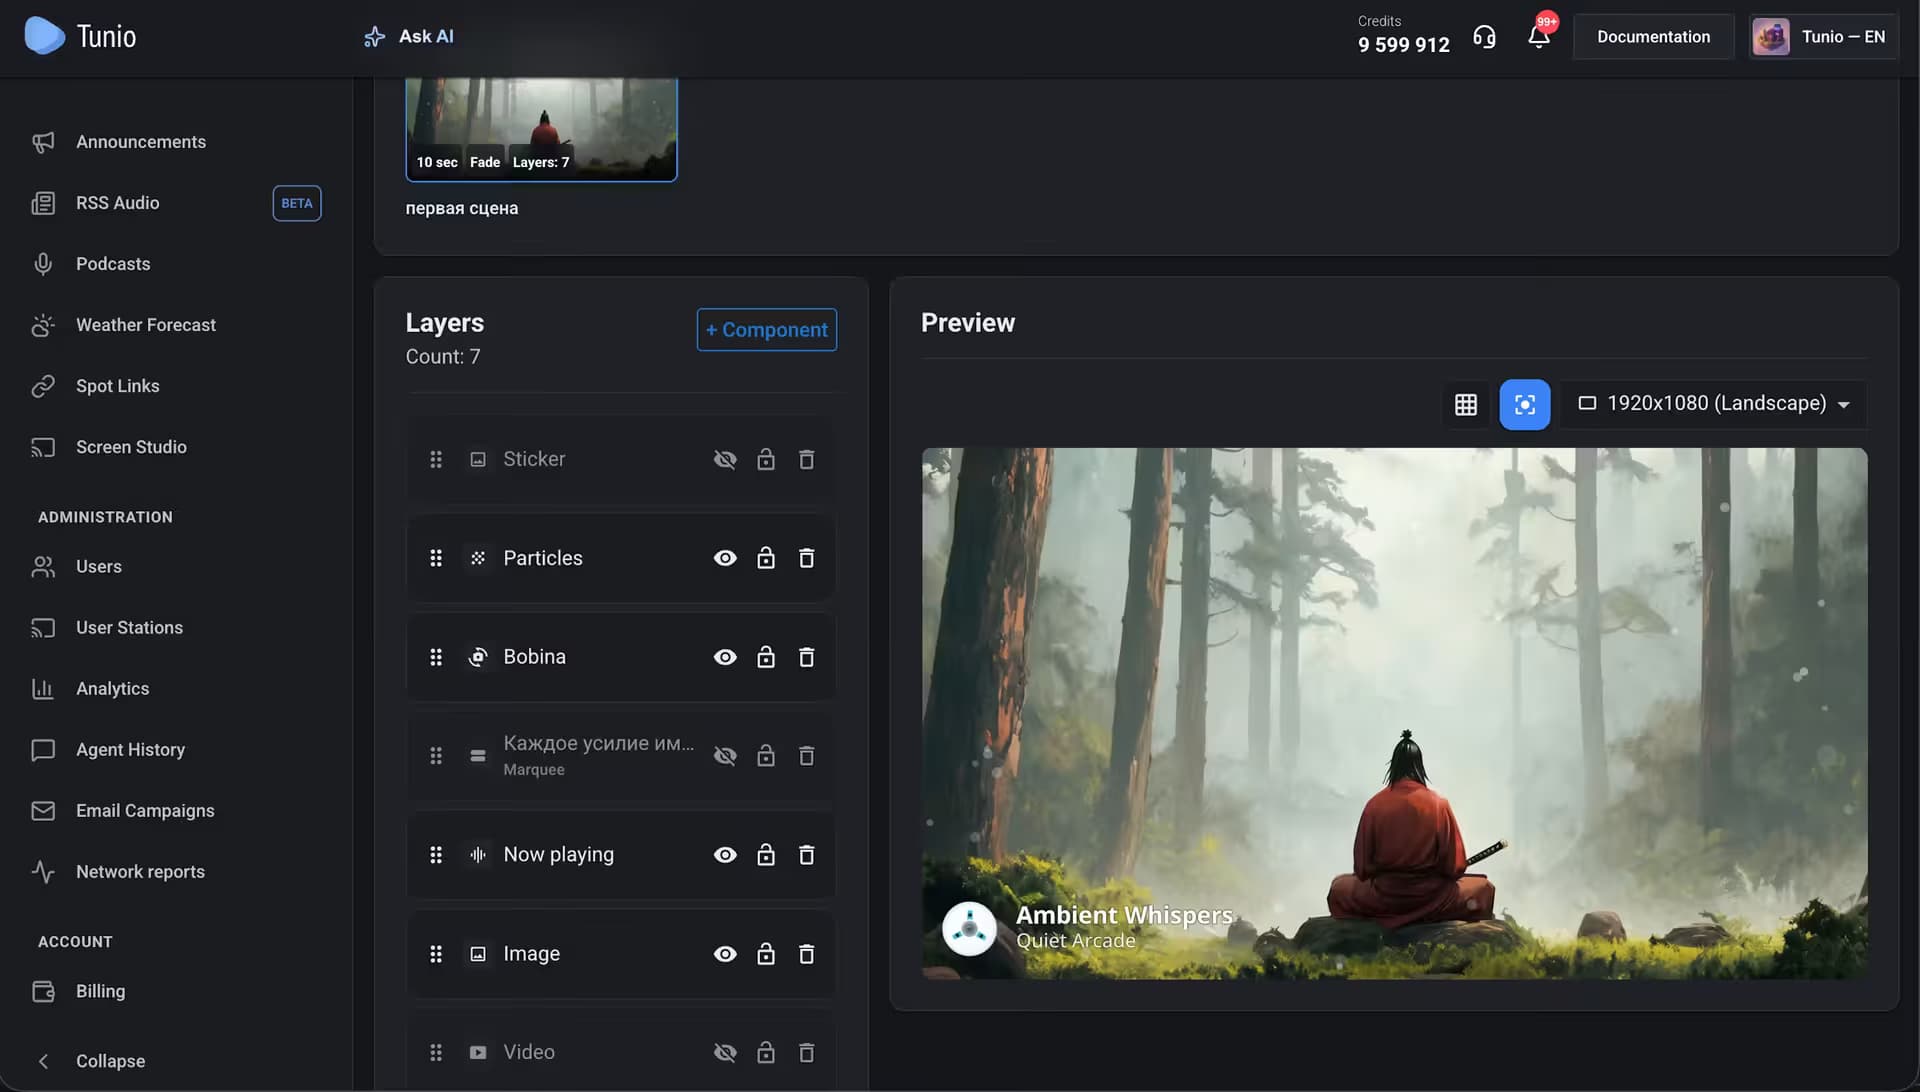
Task: Delete the Video layer
Action: point(806,1053)
